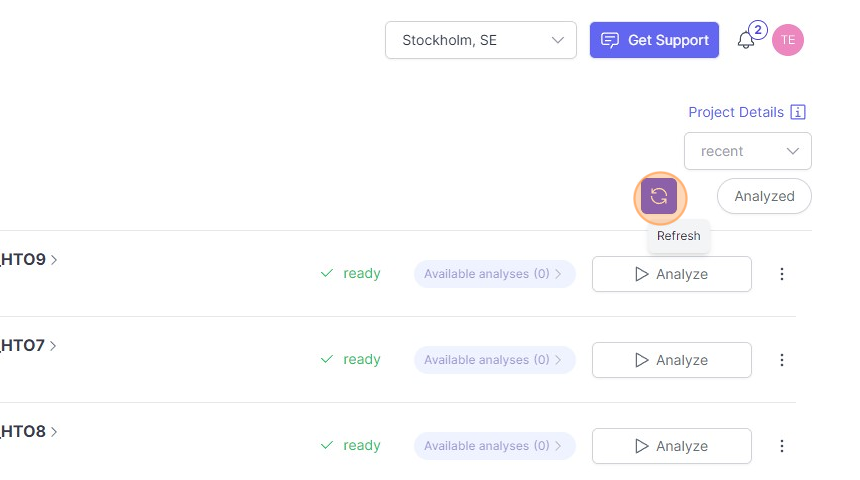The height and width of the screenshot is (480, 860).
Task: Open more options for the HTO8 row
Action: click(782, 446)
